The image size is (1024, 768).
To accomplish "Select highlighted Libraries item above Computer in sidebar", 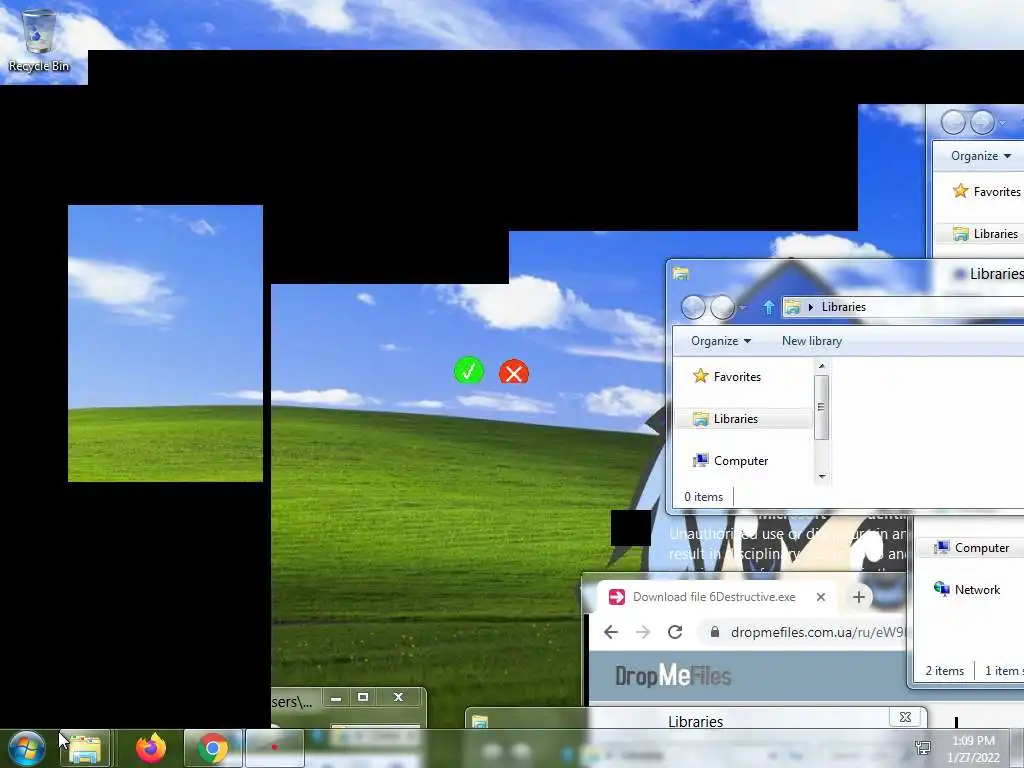I will pyautogui.click(x=743, y=419).
